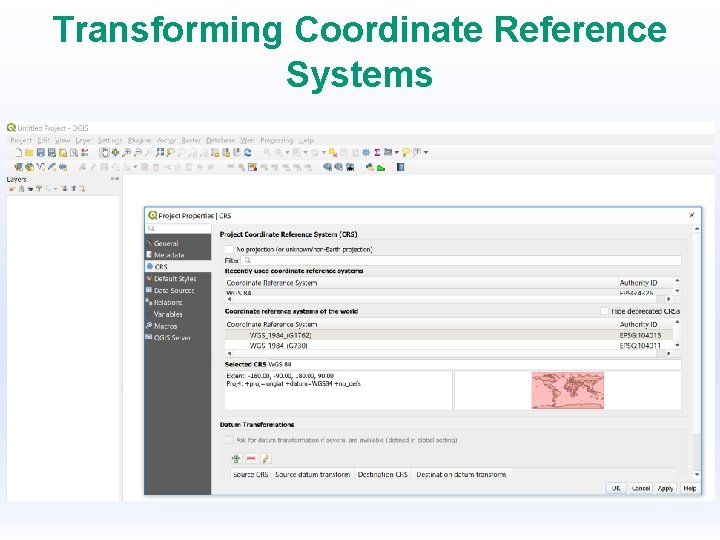
Task: Select the WGS_1984_(G1762) CRS row
Action: (449, 336)
